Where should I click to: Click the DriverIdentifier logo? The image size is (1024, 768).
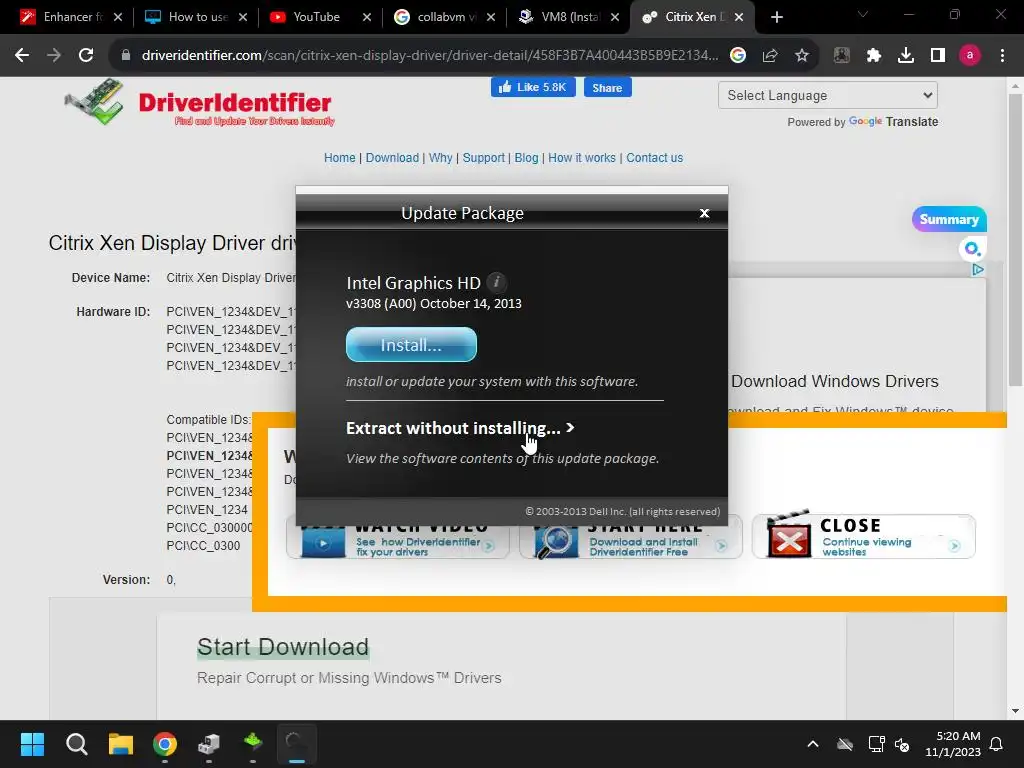pos(199,103)
